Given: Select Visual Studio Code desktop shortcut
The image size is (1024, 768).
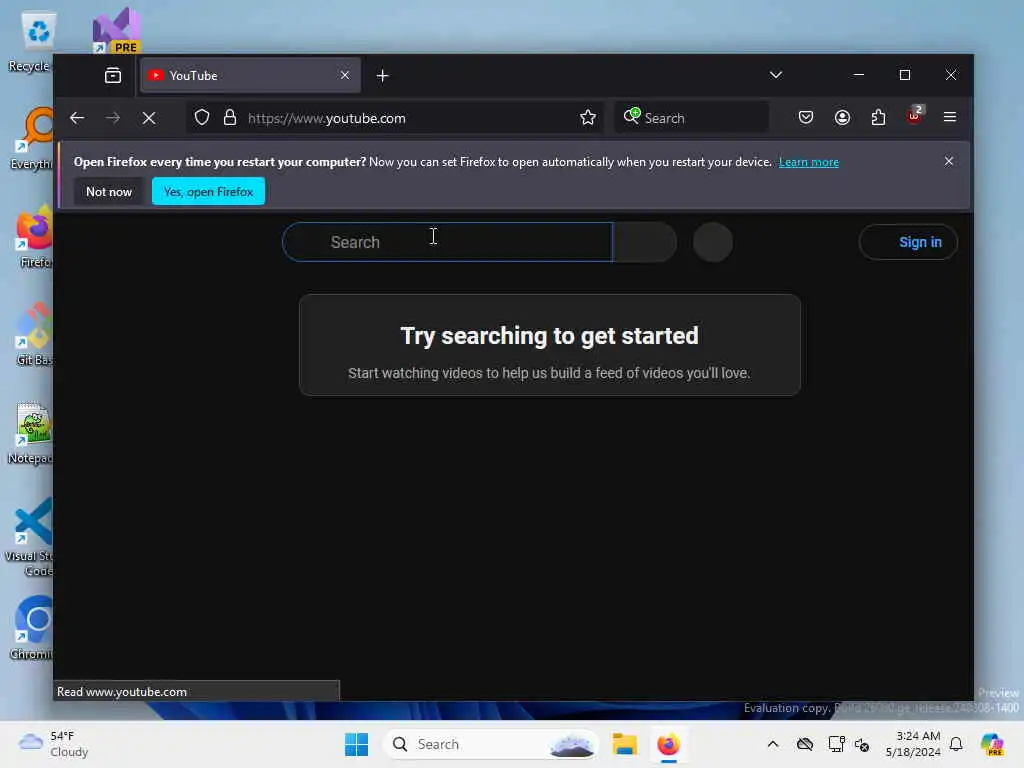Looking at the screenshot, I should click(30, 537).
